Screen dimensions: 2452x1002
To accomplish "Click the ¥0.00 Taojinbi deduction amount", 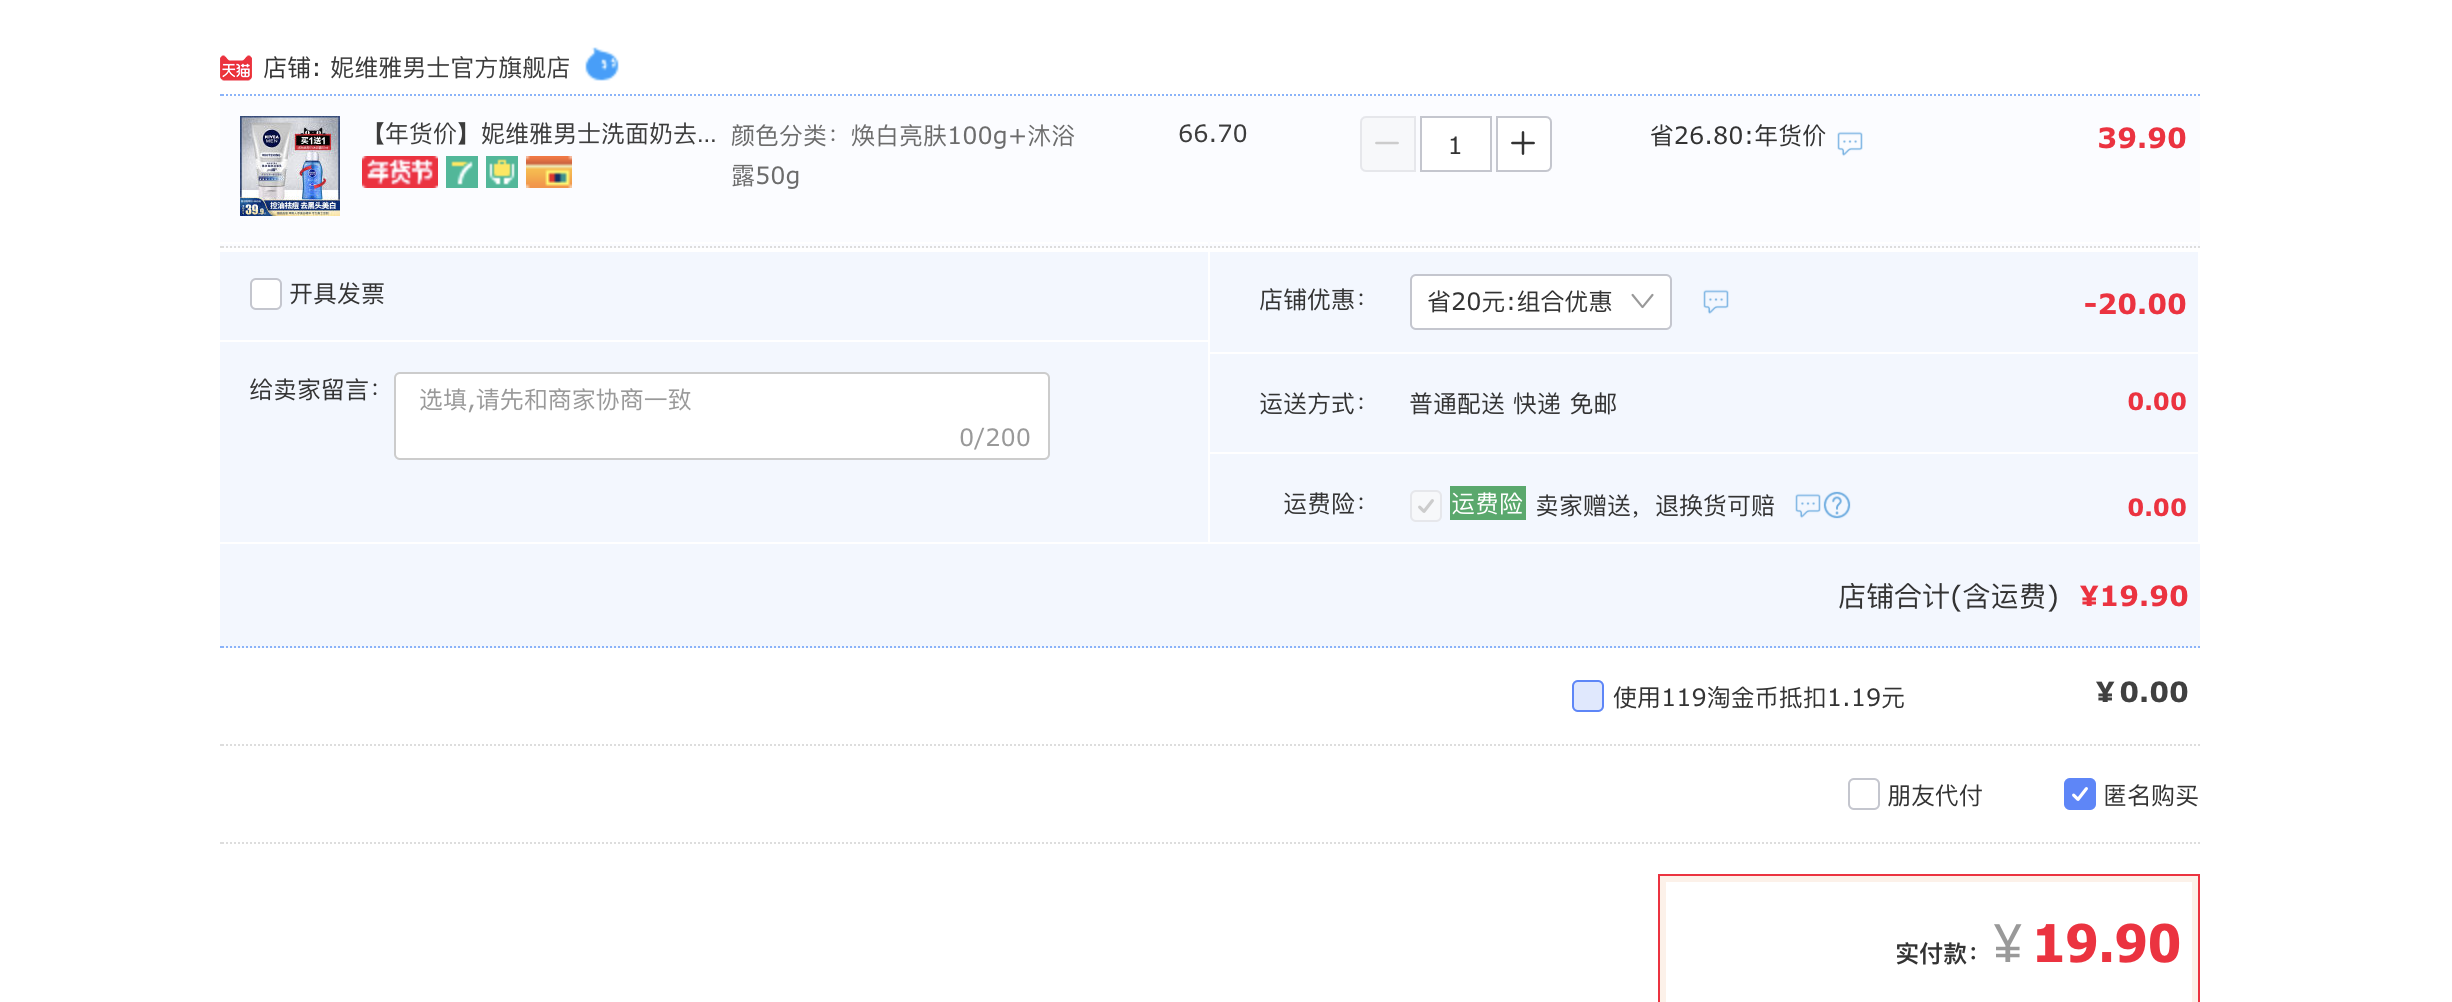I will tap(2141, 692).
